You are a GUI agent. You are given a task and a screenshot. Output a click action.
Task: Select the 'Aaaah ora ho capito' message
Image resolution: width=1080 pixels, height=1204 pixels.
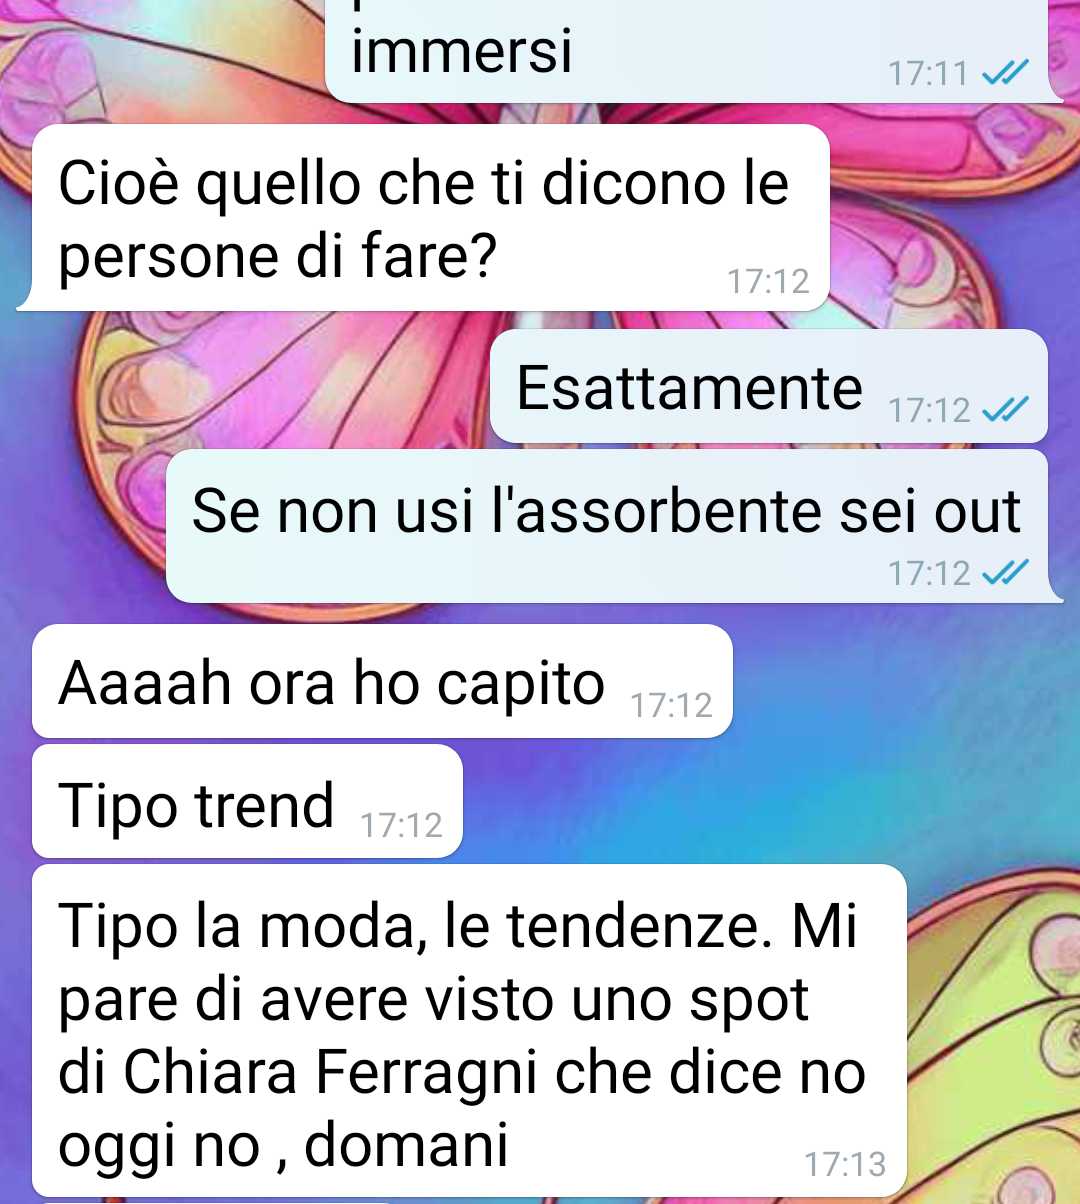click(x=382, y=681)
